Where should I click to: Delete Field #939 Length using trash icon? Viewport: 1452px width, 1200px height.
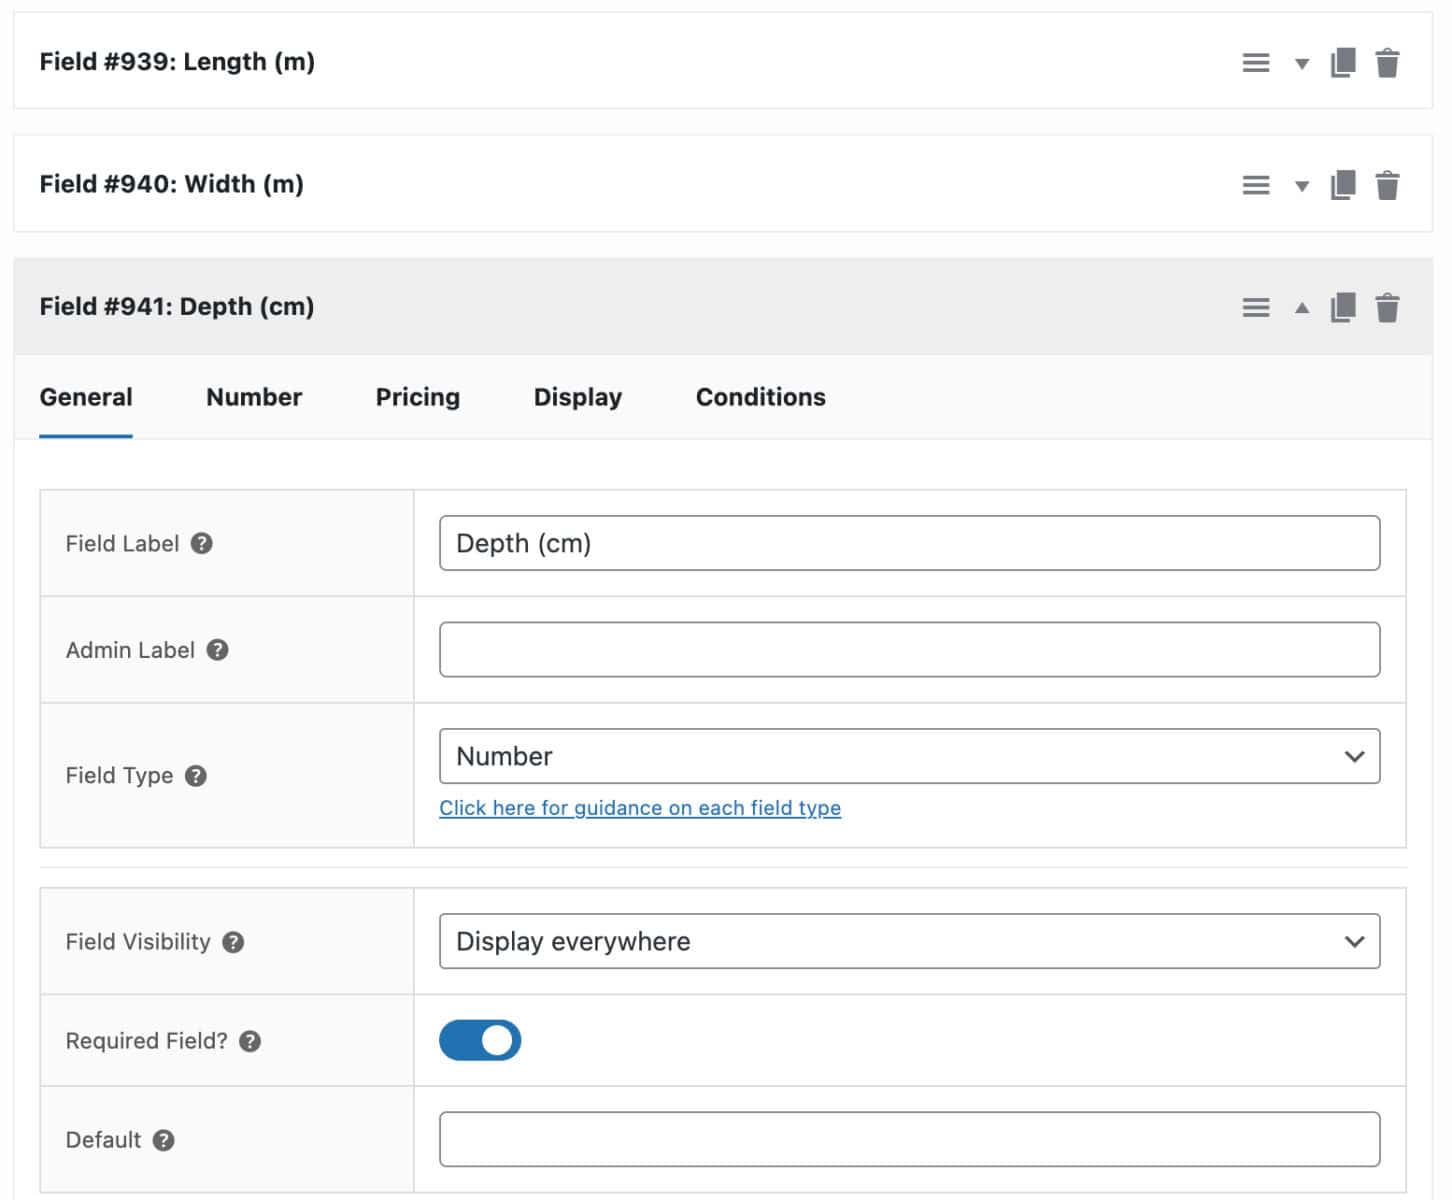click(1388, 62)
